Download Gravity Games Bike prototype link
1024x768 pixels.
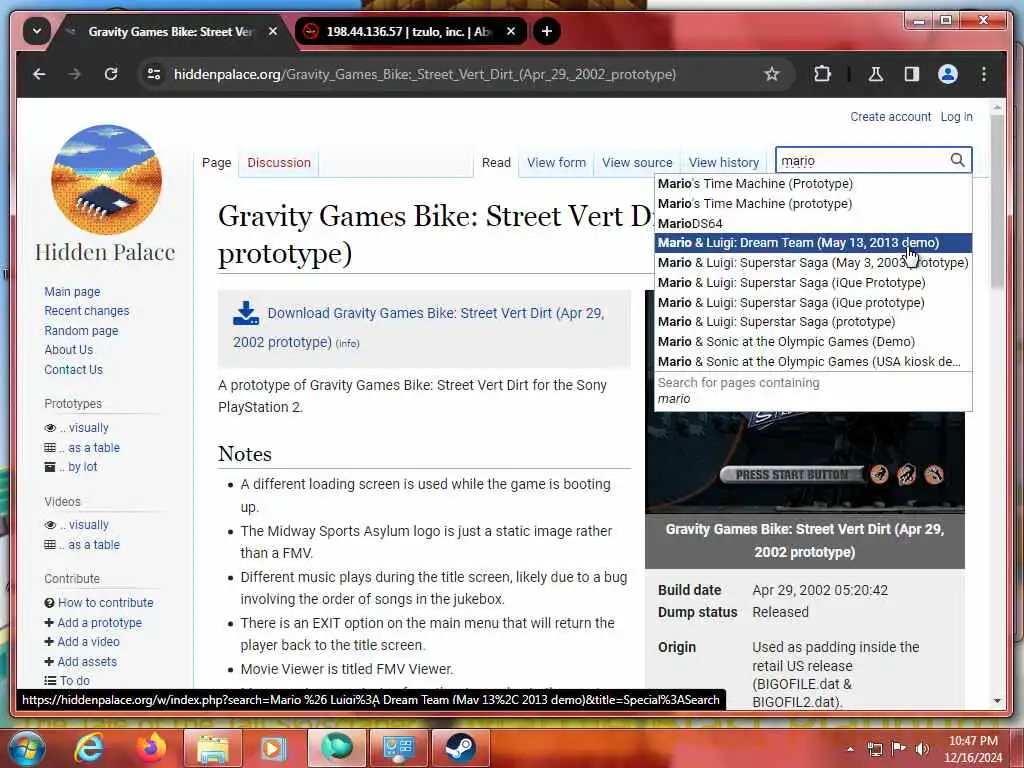click(x=419, y=327)
